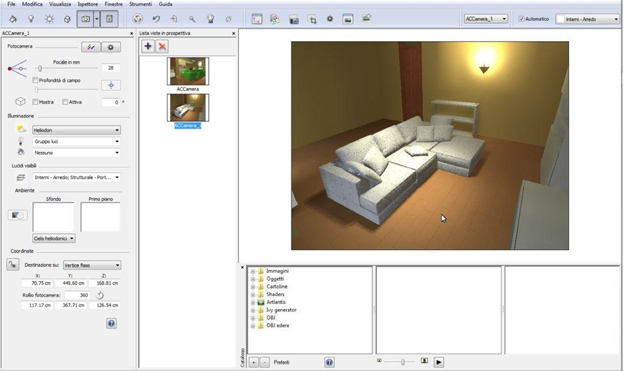624x371 pixels.
Task: Open the Strumenti menu
Action: (140, 4)
